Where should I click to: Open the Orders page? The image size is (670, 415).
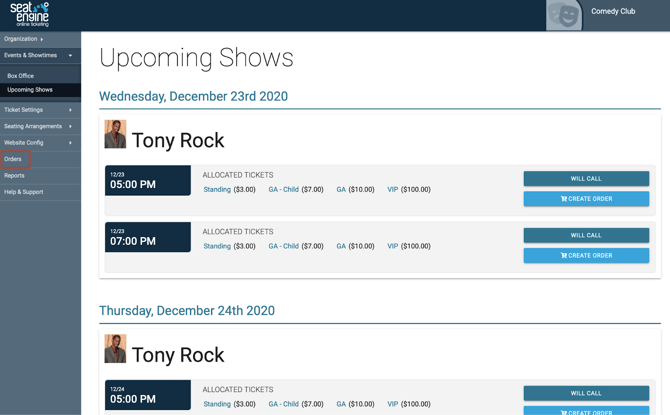(13, 159)
